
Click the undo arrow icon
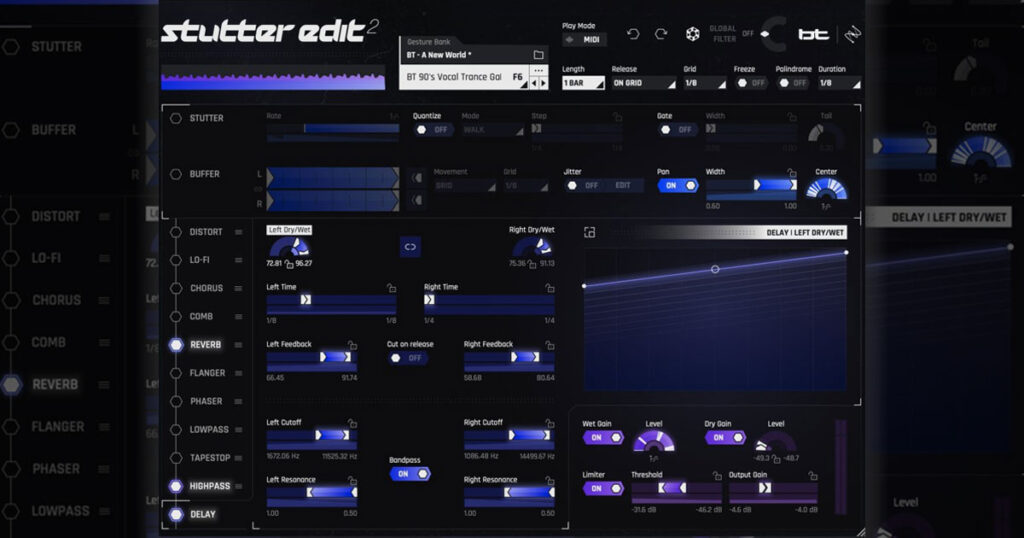pos(632,34)
